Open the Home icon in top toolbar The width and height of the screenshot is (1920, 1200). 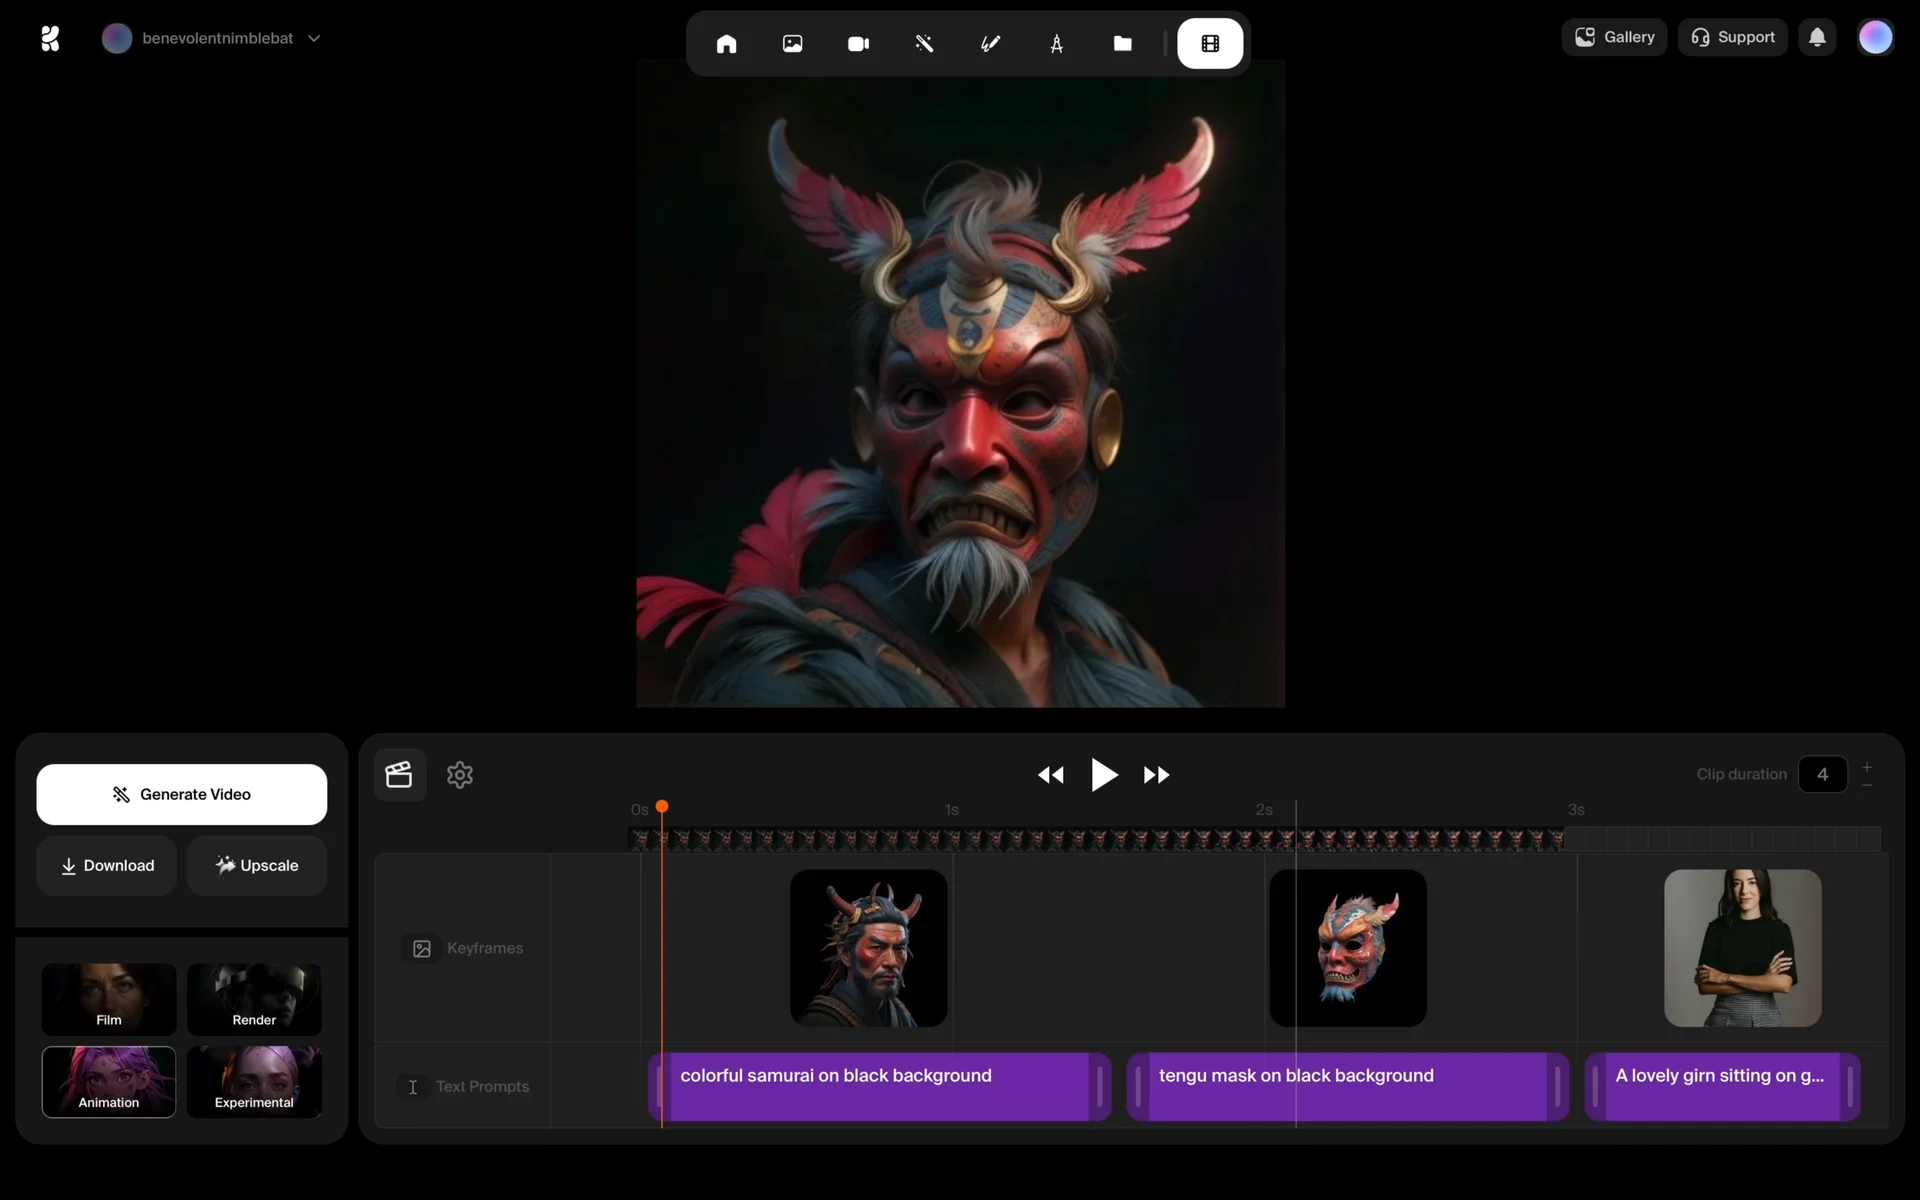click(726, 44)
